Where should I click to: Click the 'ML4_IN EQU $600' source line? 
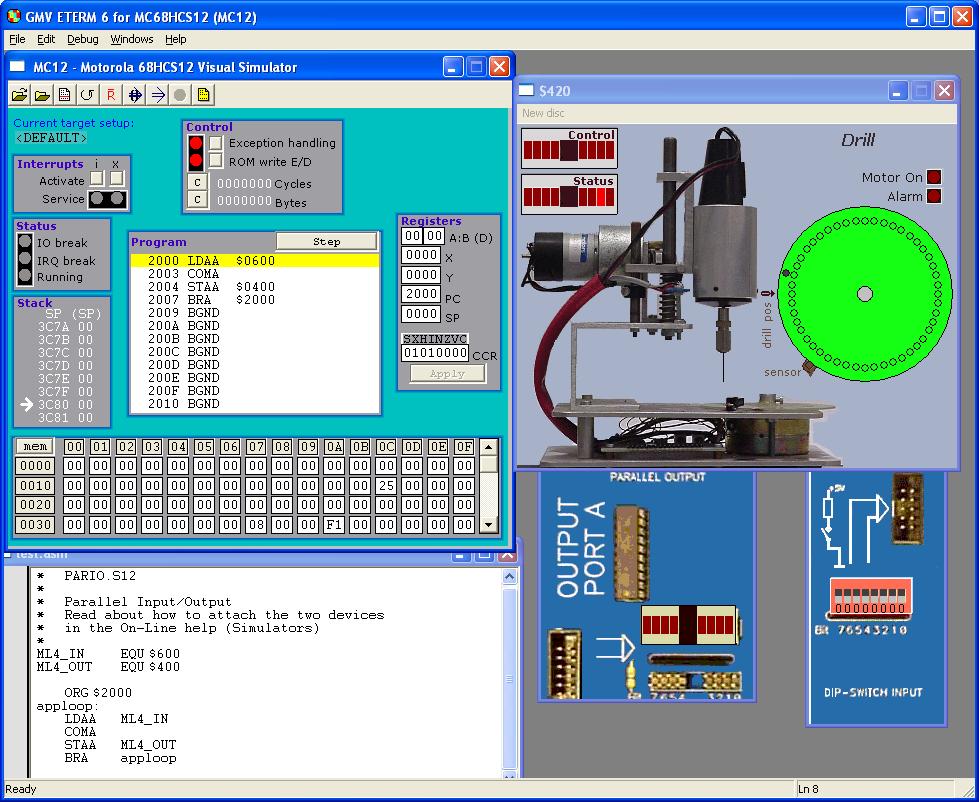click(x=108, y=653)
